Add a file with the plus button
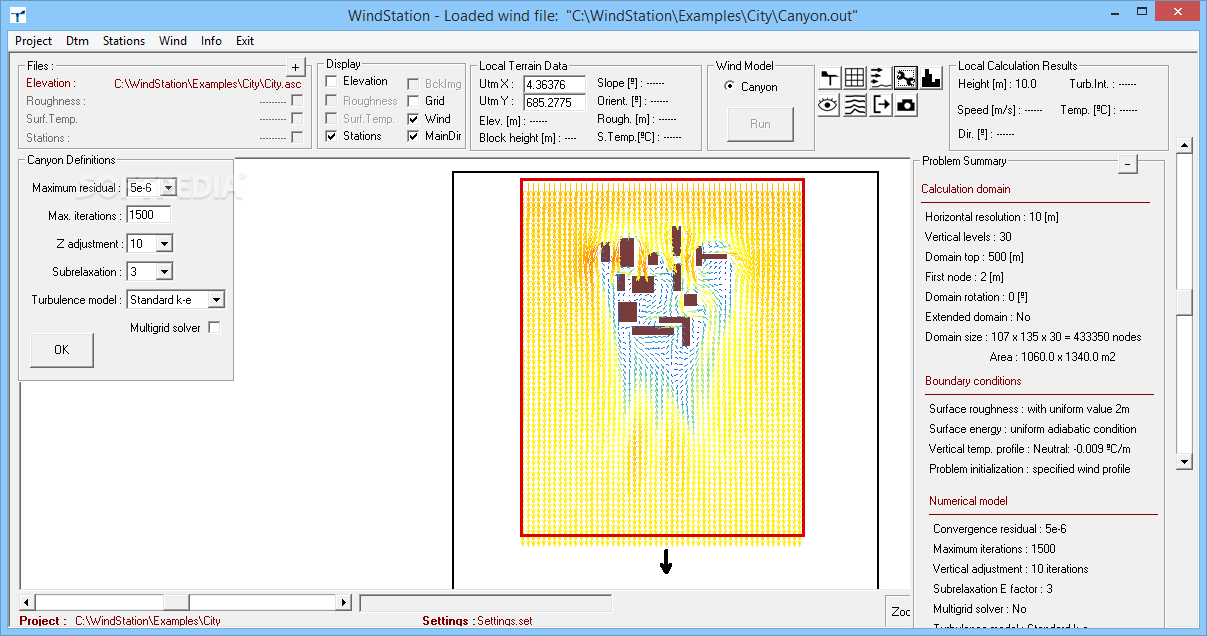The image size is (1207, 636). tap(296, 67)
